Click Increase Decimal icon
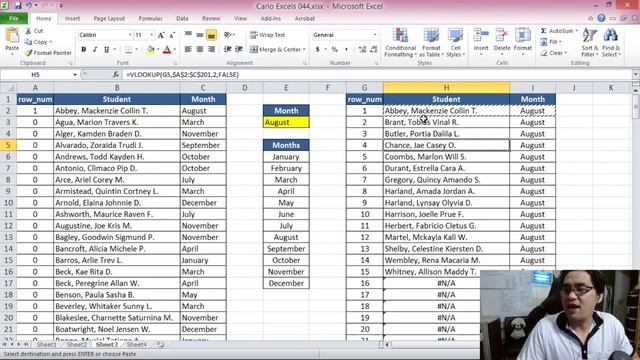 point(362,49)
